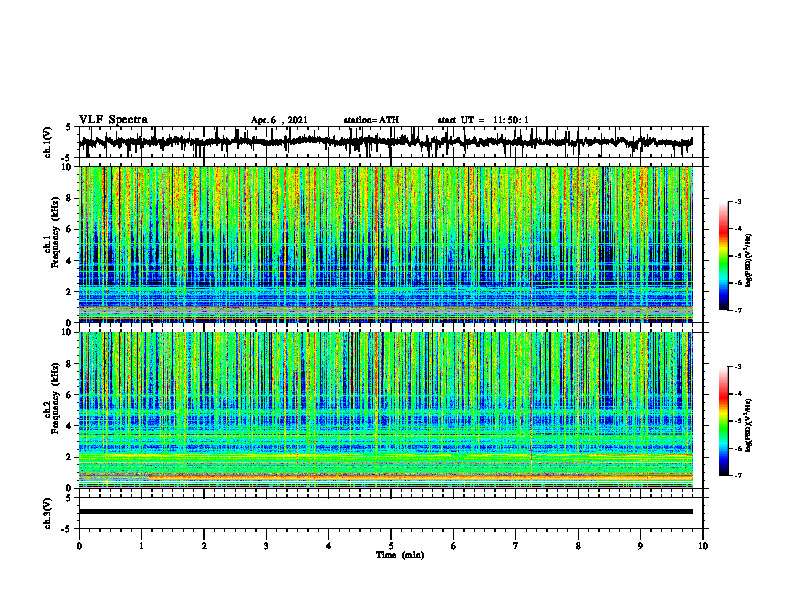Click the "-7" label on ch.1 colorbar
The height and width of the screenshot is (612, 792).
tap(737, 310)
